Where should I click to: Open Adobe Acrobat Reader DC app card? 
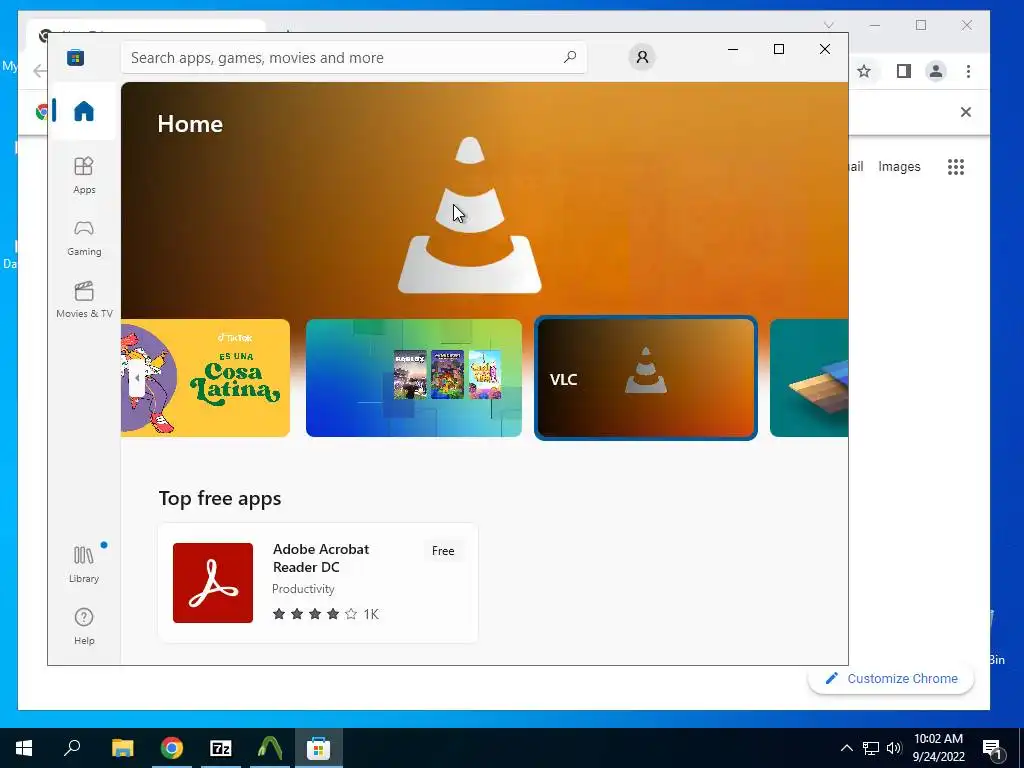(x=318, y=583)
